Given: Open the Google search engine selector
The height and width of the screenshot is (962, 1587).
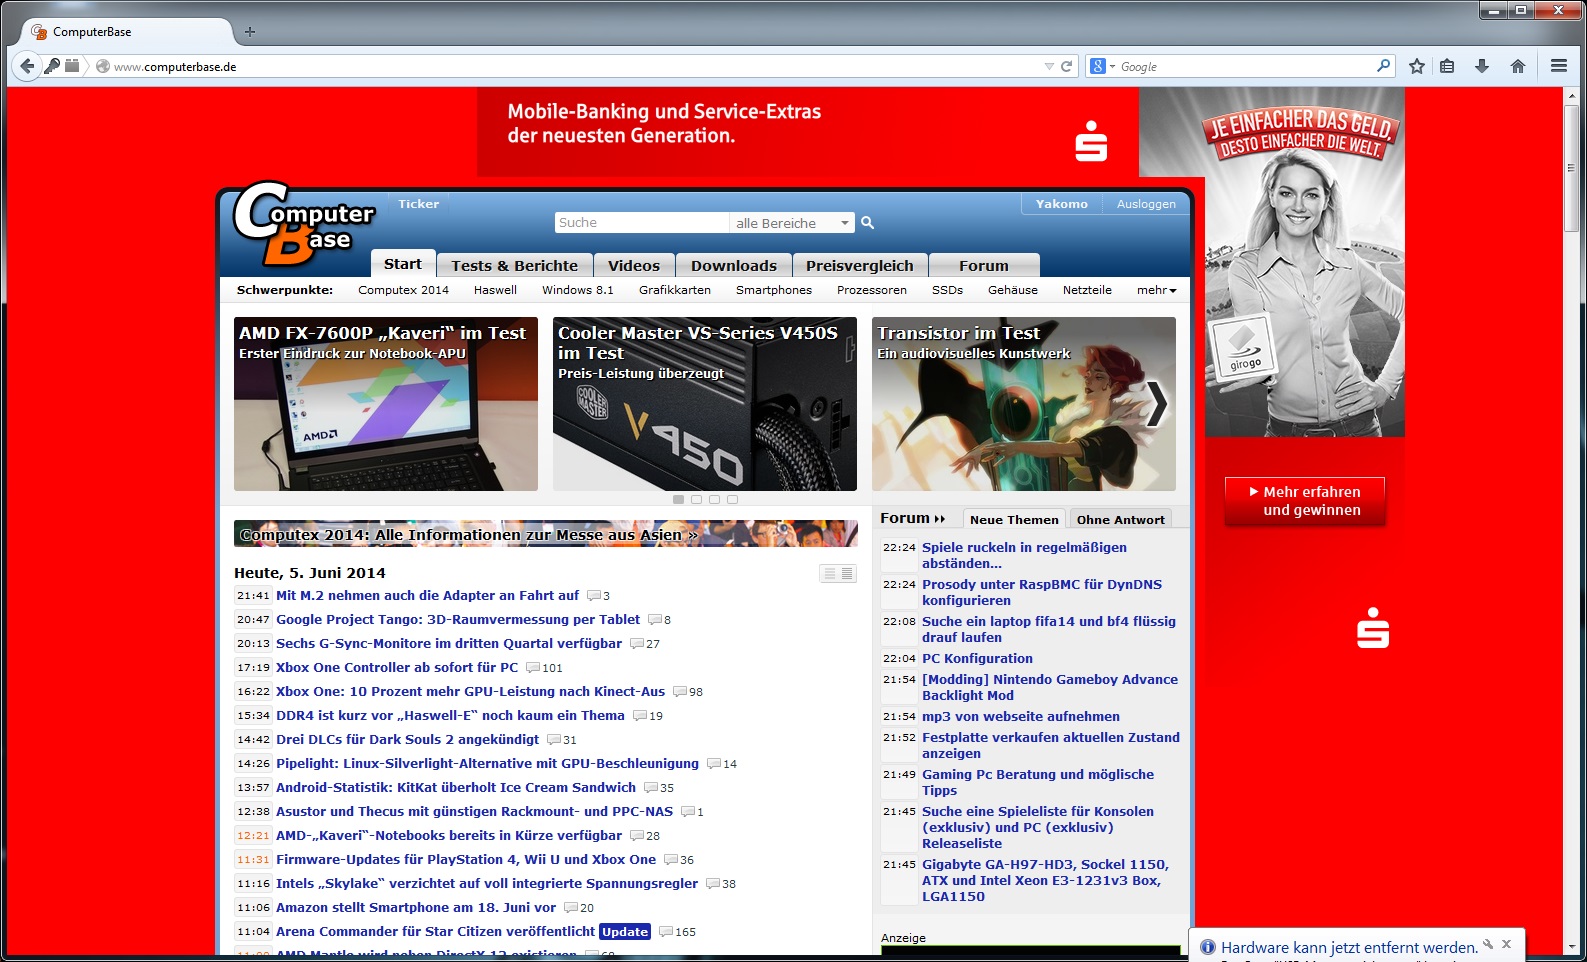Looking at the screenshot, I should pos(1102,66).
